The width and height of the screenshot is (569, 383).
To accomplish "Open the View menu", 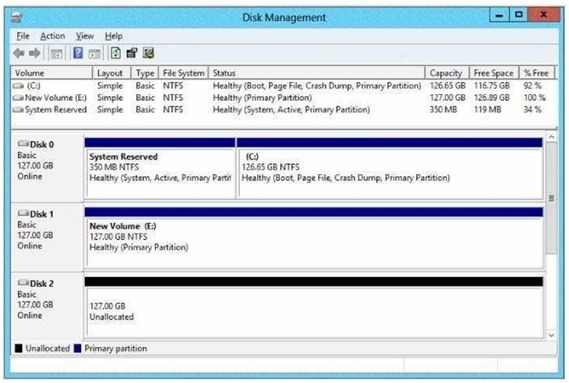I will (x=85, y=36).
